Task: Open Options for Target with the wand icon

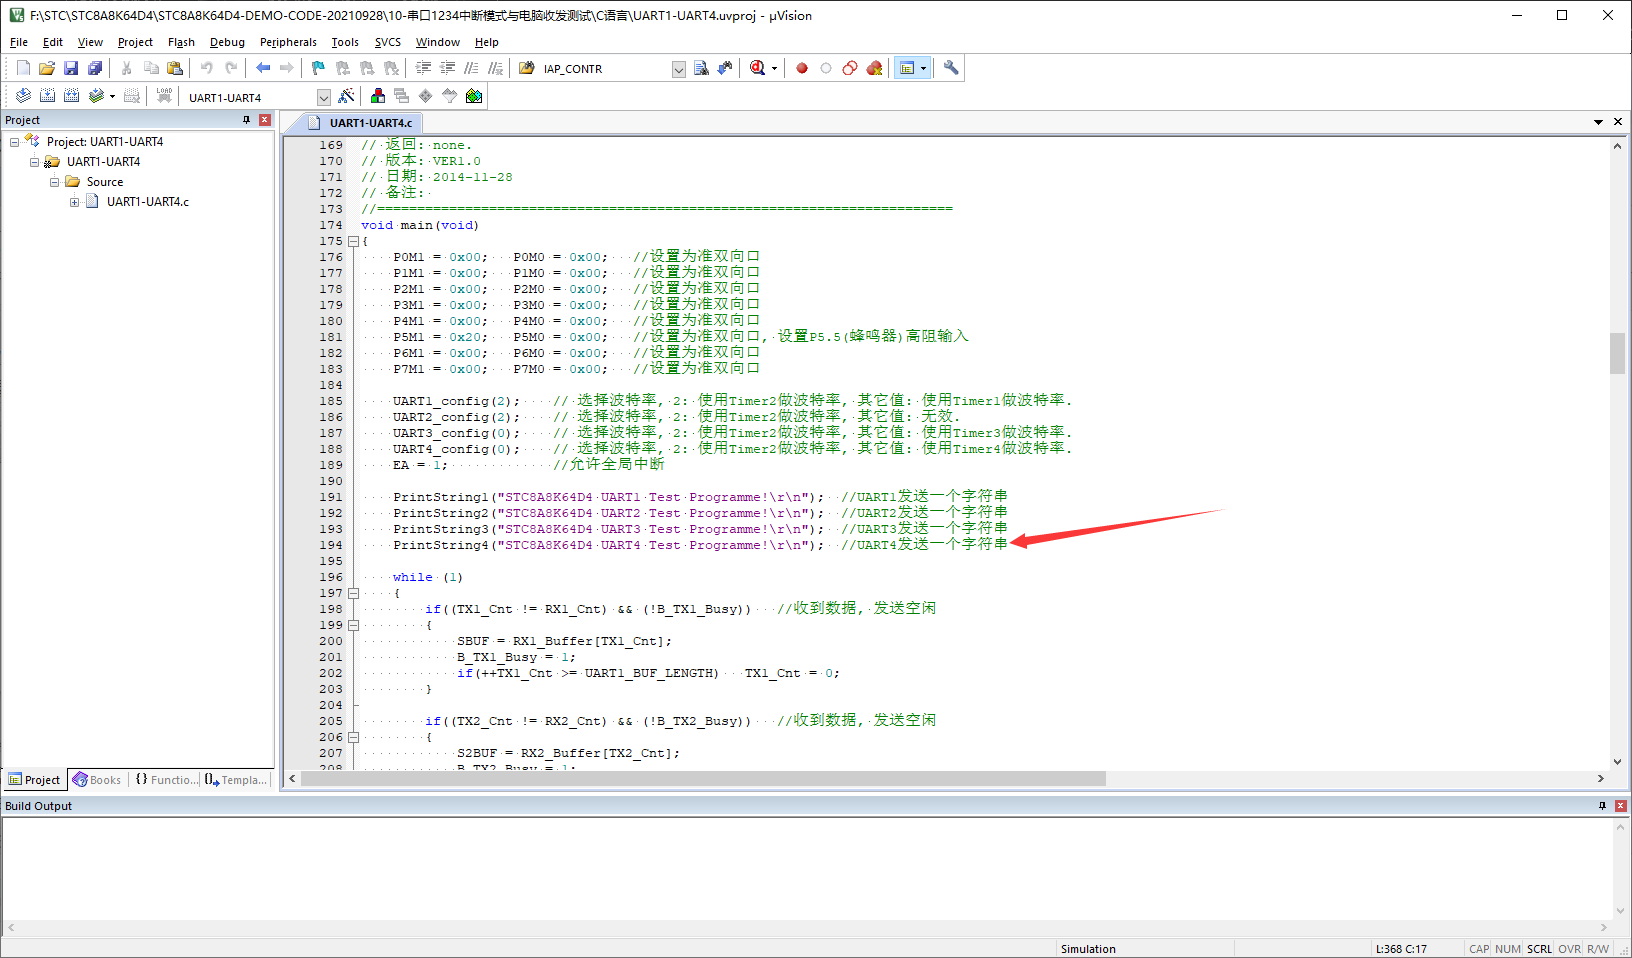Action: (x=346, y=96)
